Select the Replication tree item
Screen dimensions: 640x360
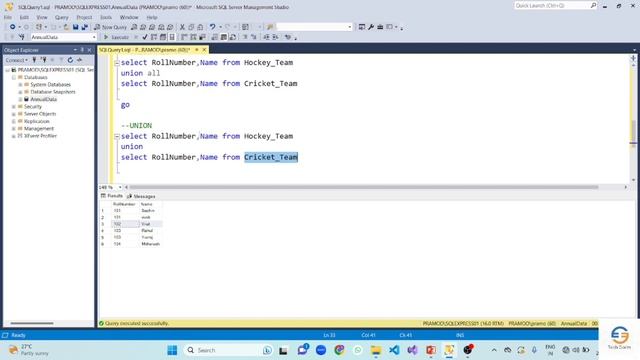(37, 121)
